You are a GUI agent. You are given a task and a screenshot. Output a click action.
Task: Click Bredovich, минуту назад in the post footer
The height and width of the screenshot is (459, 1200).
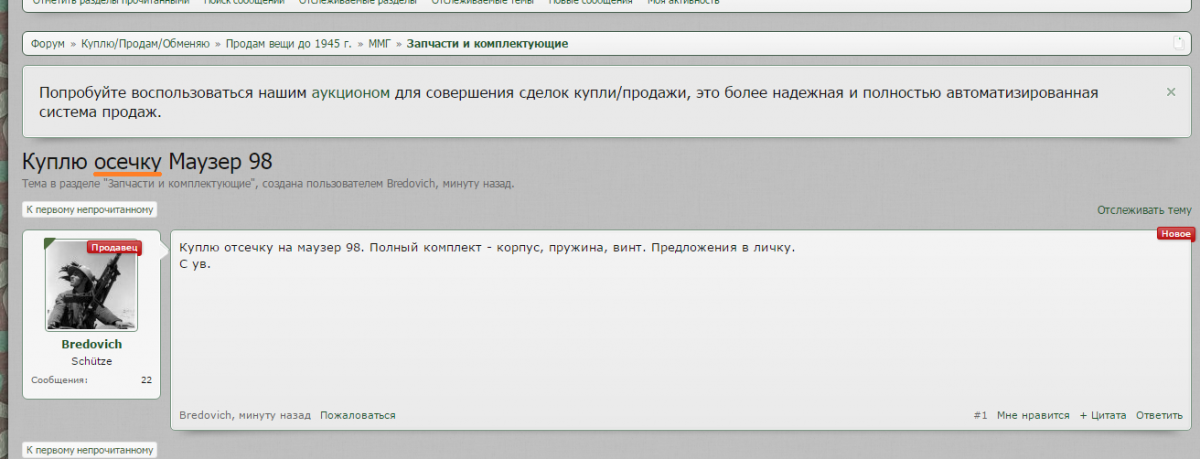(245, 415)
